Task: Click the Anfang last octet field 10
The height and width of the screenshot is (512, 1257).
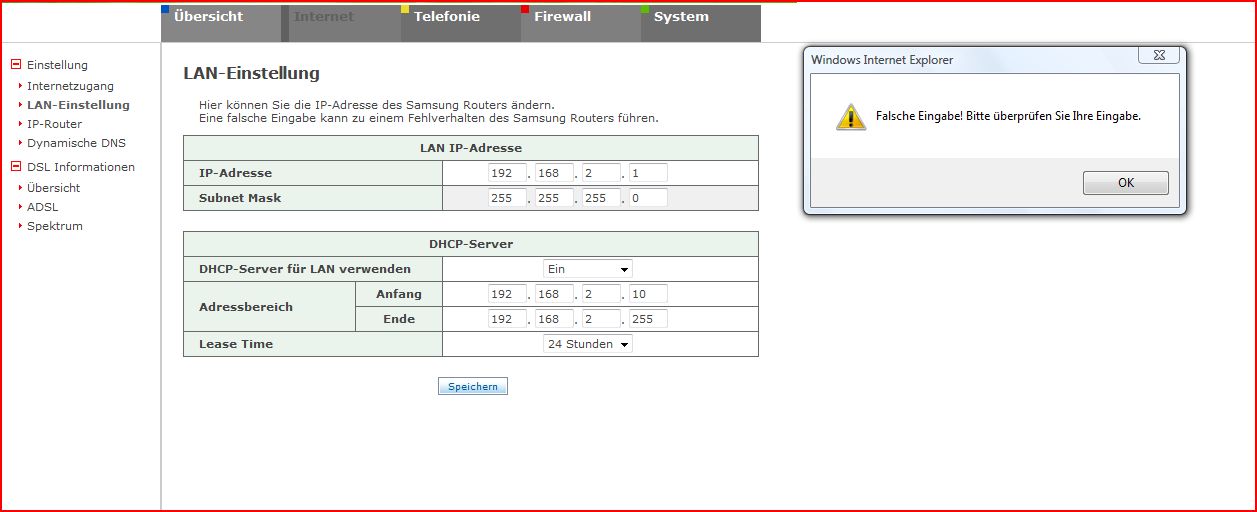Action: click(648, 294)
